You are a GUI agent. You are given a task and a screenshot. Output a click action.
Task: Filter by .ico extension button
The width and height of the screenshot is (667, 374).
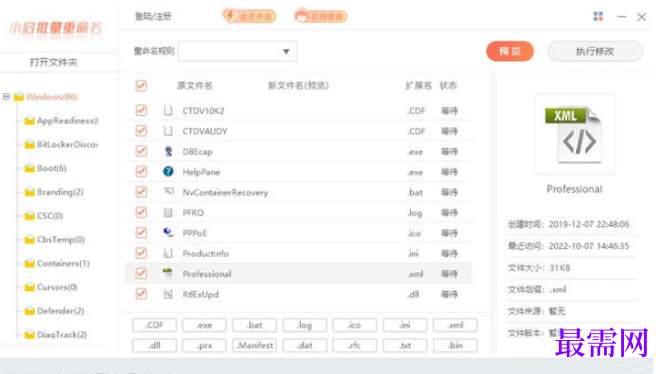point(354,325)
